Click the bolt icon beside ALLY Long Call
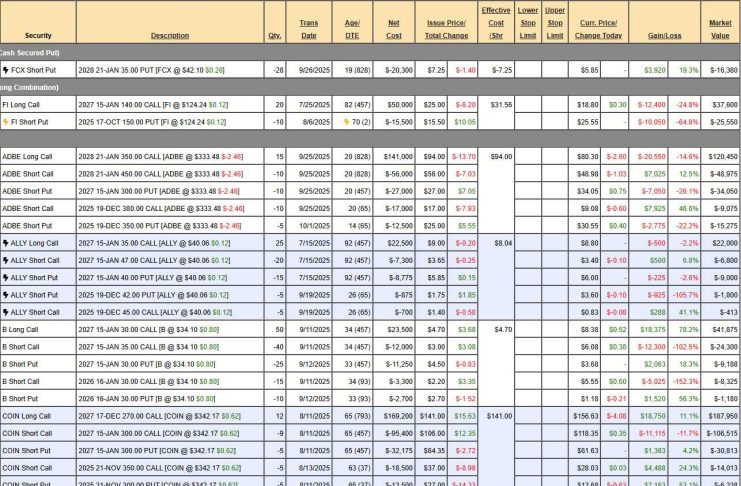Screen dimensions: 741x486 [x=6, y=242]
